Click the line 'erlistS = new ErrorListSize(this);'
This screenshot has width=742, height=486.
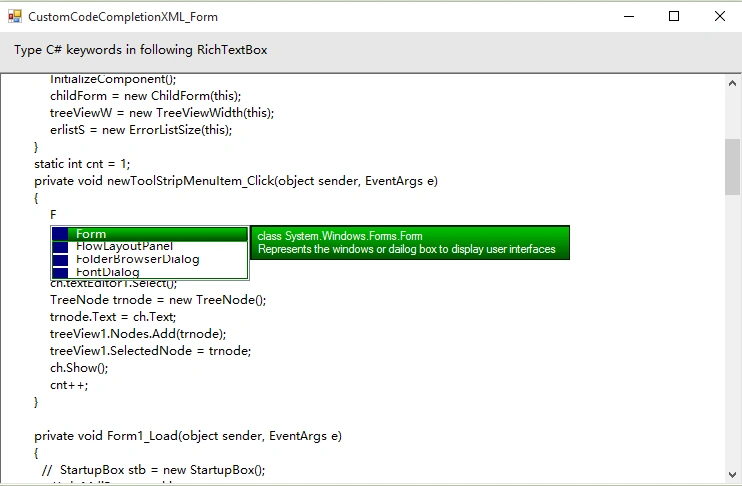click(141, 130)
